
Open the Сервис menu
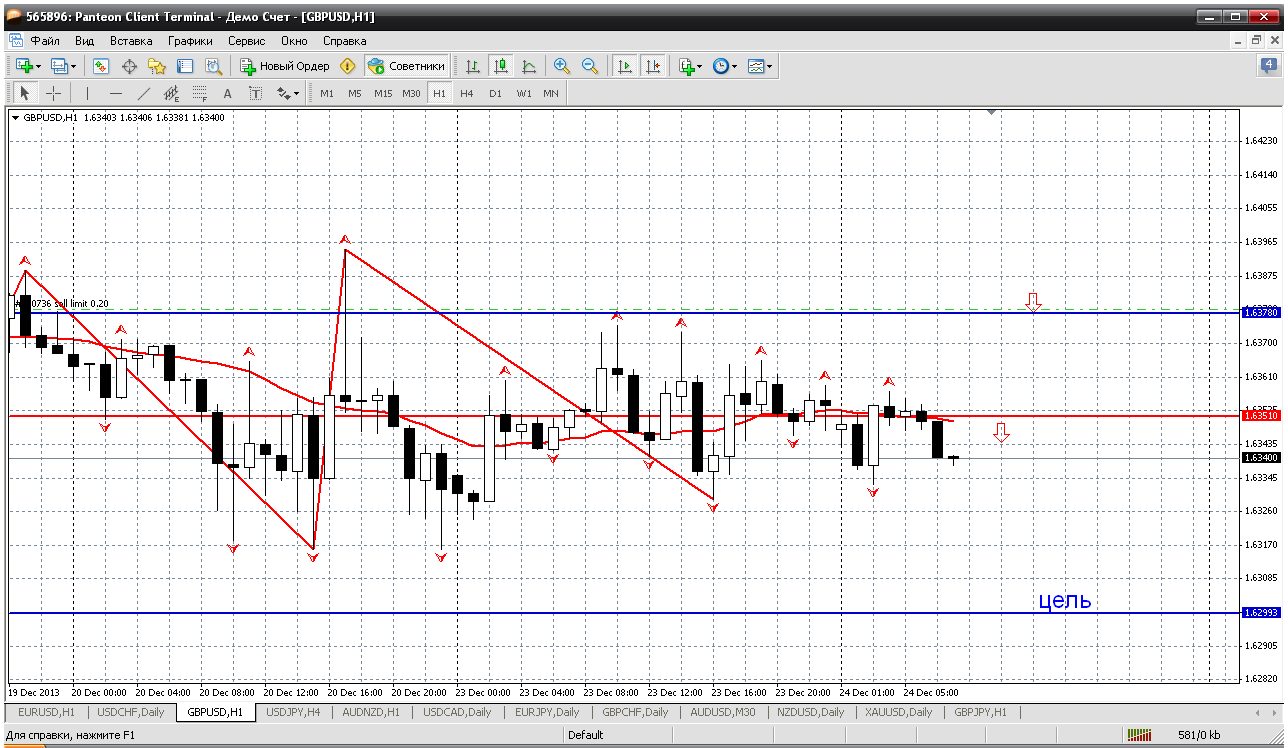246,41
